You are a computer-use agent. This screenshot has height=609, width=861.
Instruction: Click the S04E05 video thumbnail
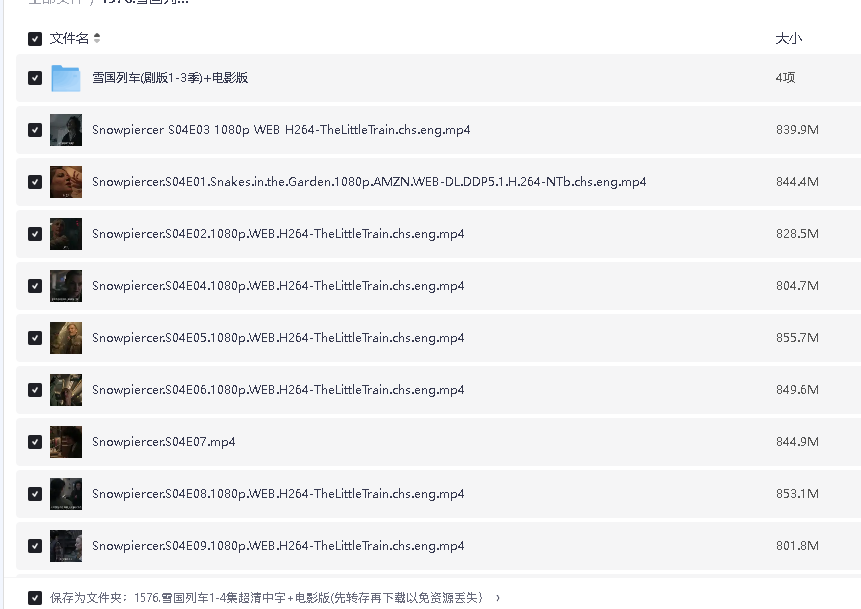[65, 337]
